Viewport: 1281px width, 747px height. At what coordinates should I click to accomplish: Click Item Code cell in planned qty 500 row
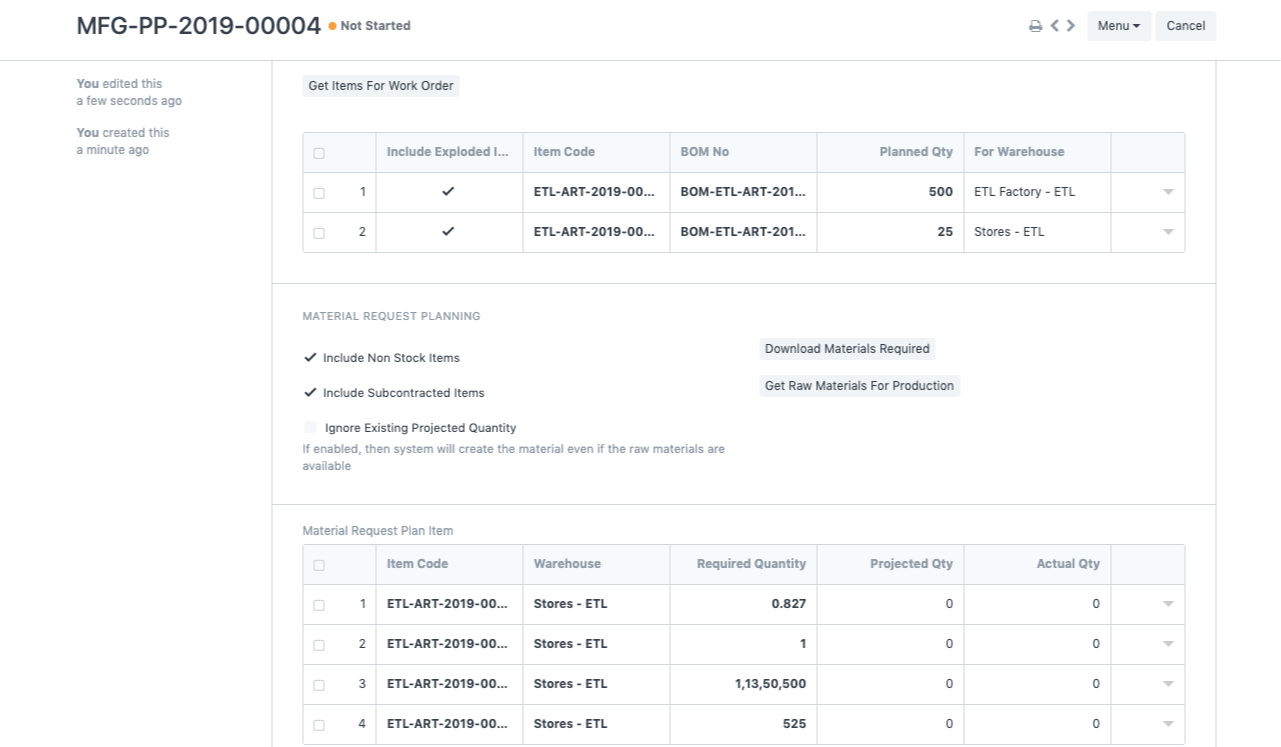(x=597, y=192)
